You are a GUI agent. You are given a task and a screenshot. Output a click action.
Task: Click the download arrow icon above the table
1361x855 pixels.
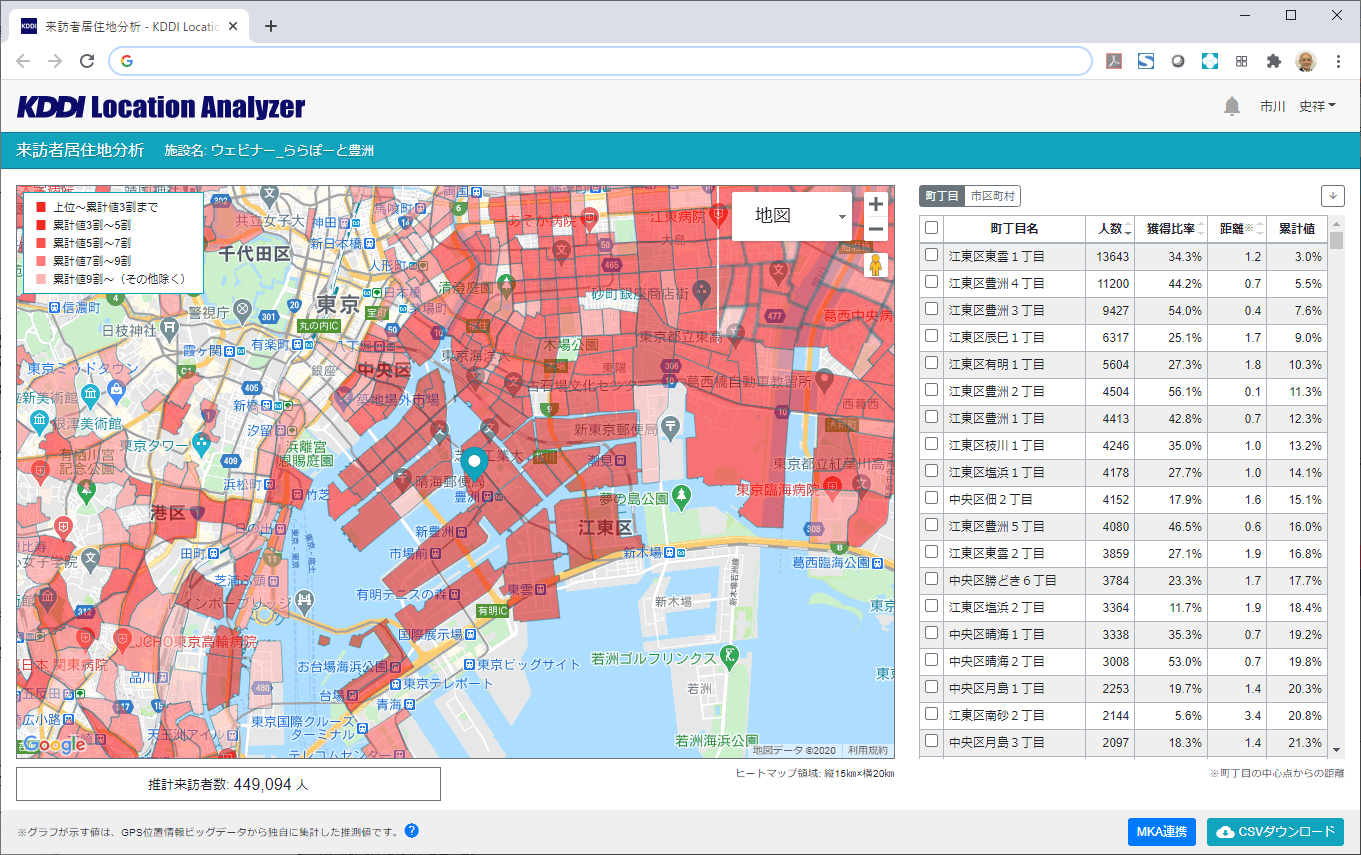click(1333, 196)
